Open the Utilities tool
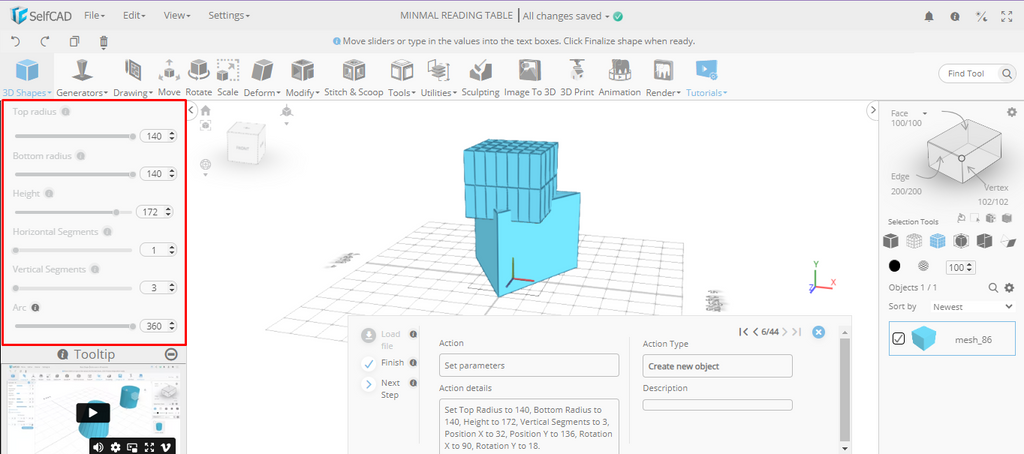The height and width of the screenshot is (454, 1024). click(x=439, y=78)
